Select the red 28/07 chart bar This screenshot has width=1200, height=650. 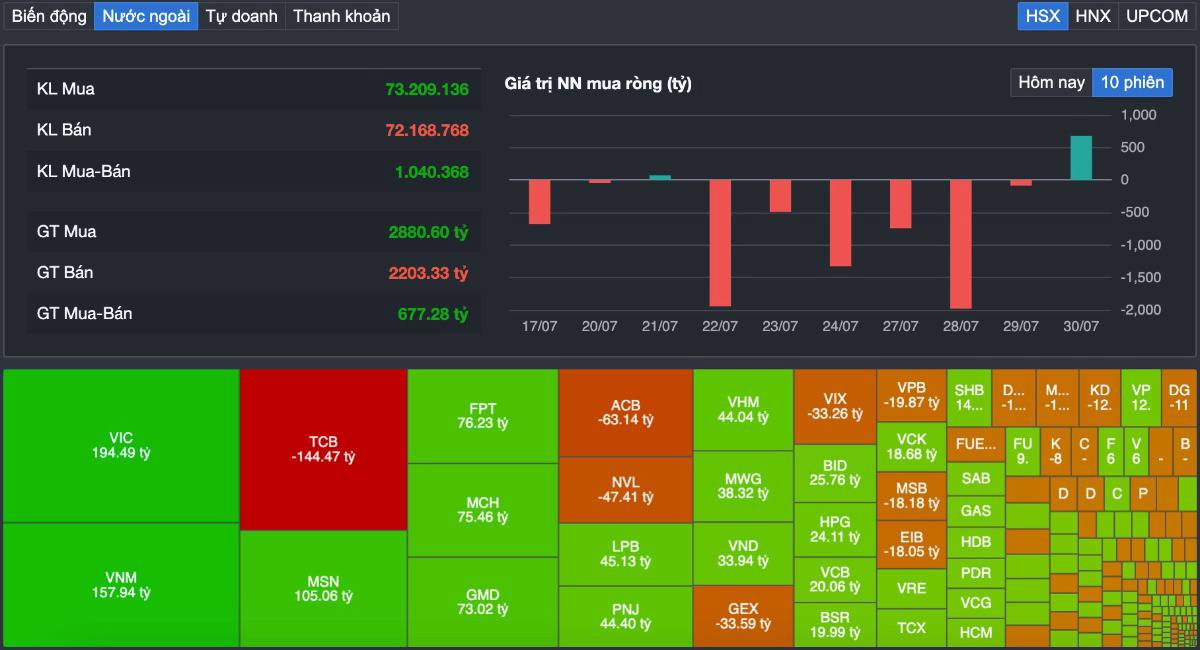(961, 244)
